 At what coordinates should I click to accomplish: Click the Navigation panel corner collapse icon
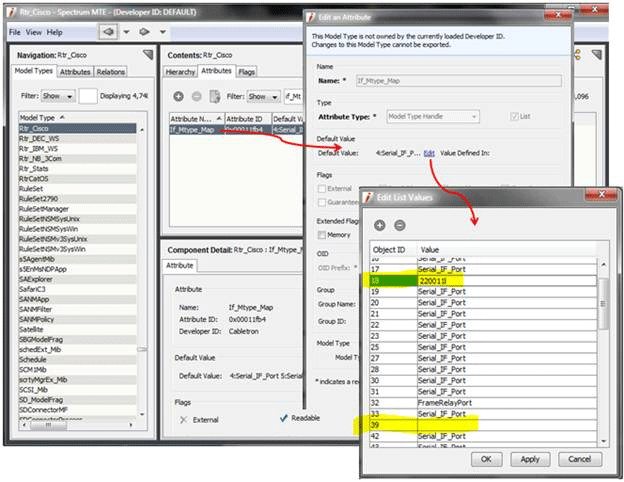(148, 55)
